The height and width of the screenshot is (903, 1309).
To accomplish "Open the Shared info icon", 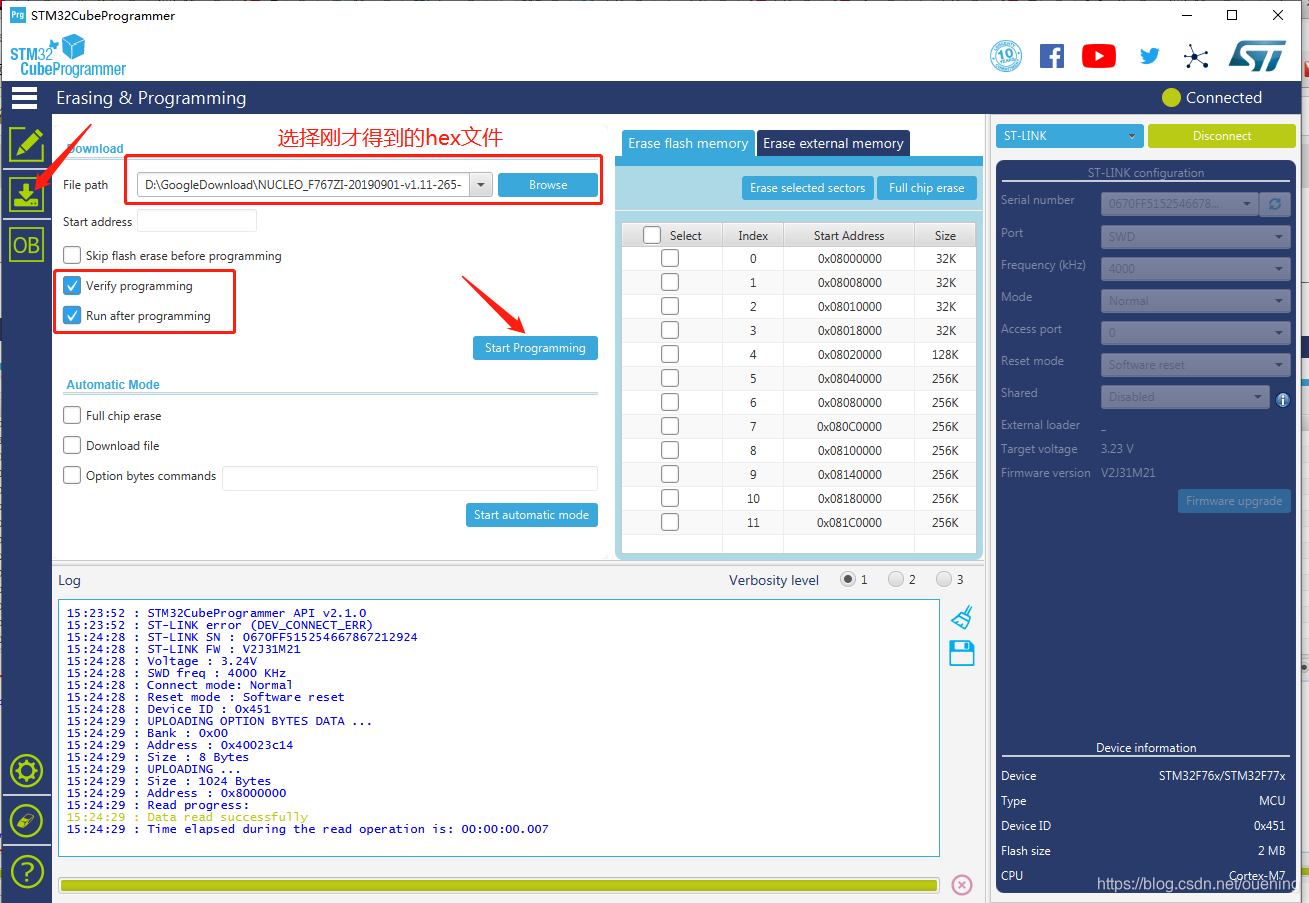I will pyautogui.click(x=1283, y=399).
